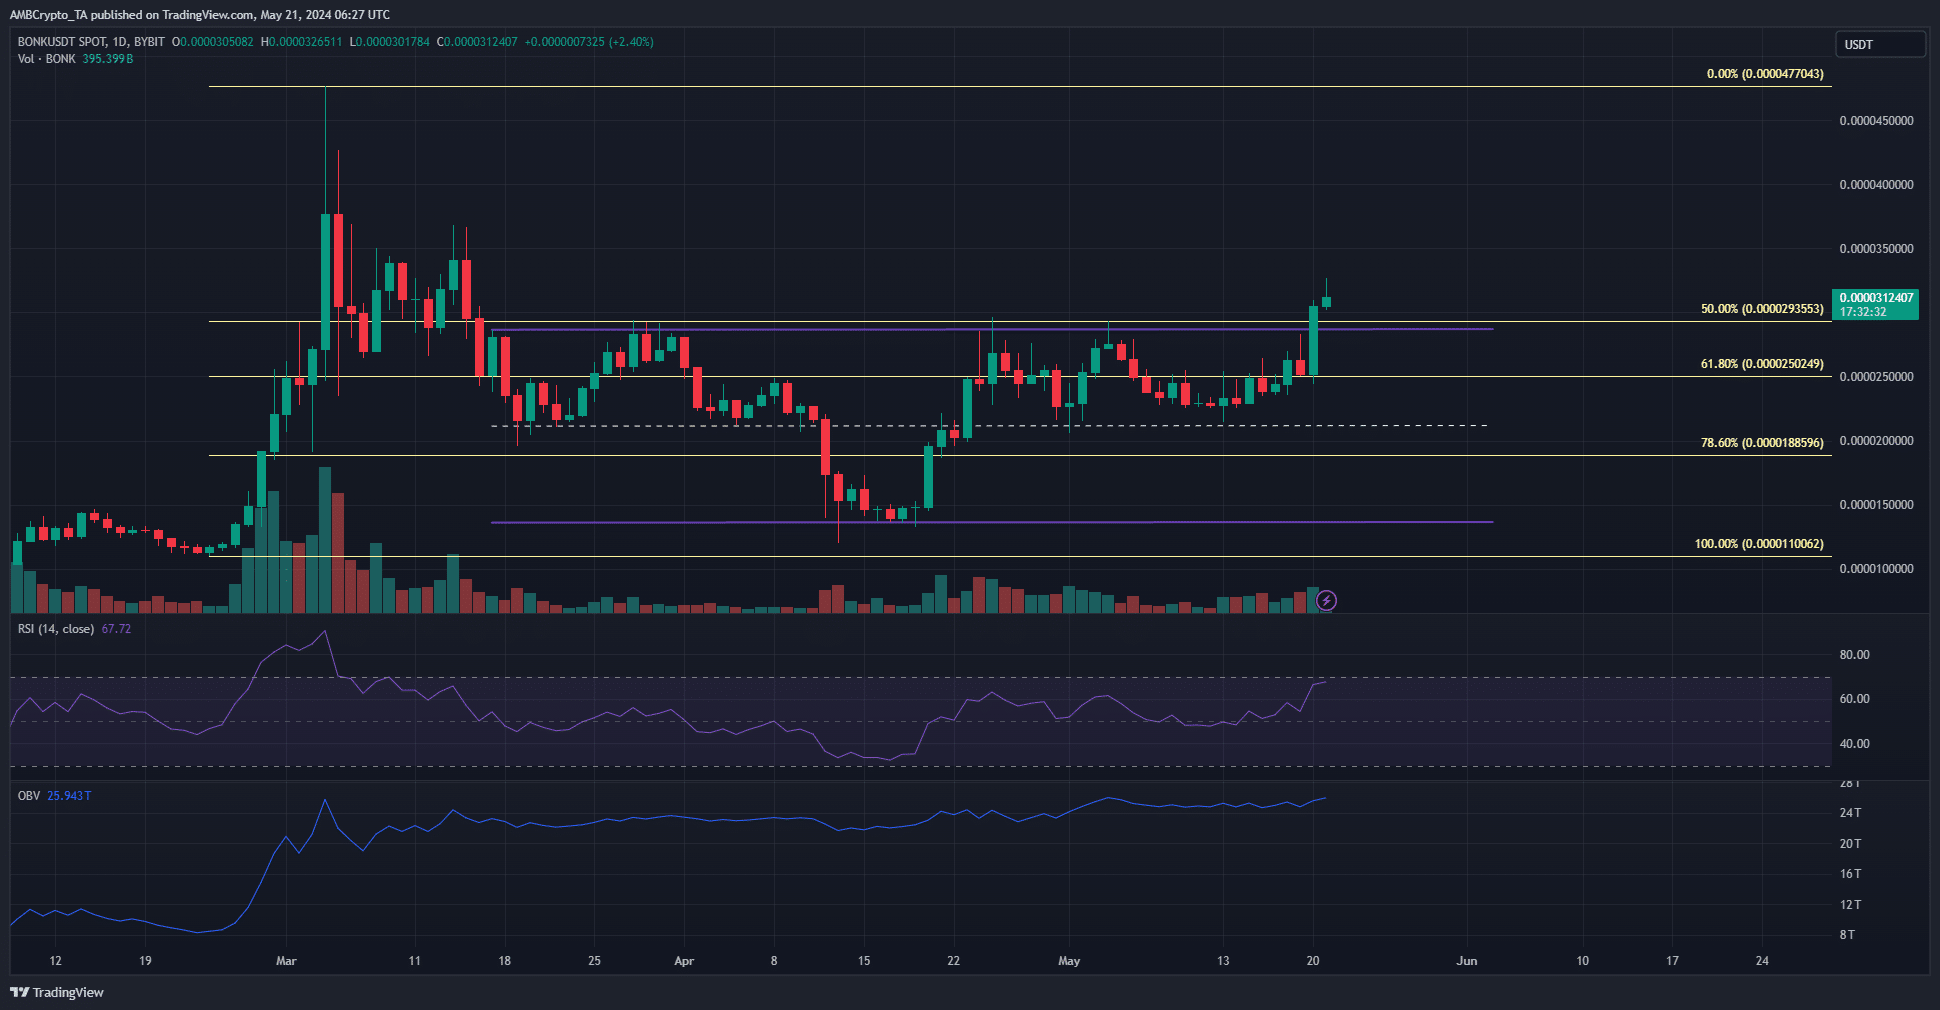
Task: Select the OBV indicator label
Action: click(29, 796)
